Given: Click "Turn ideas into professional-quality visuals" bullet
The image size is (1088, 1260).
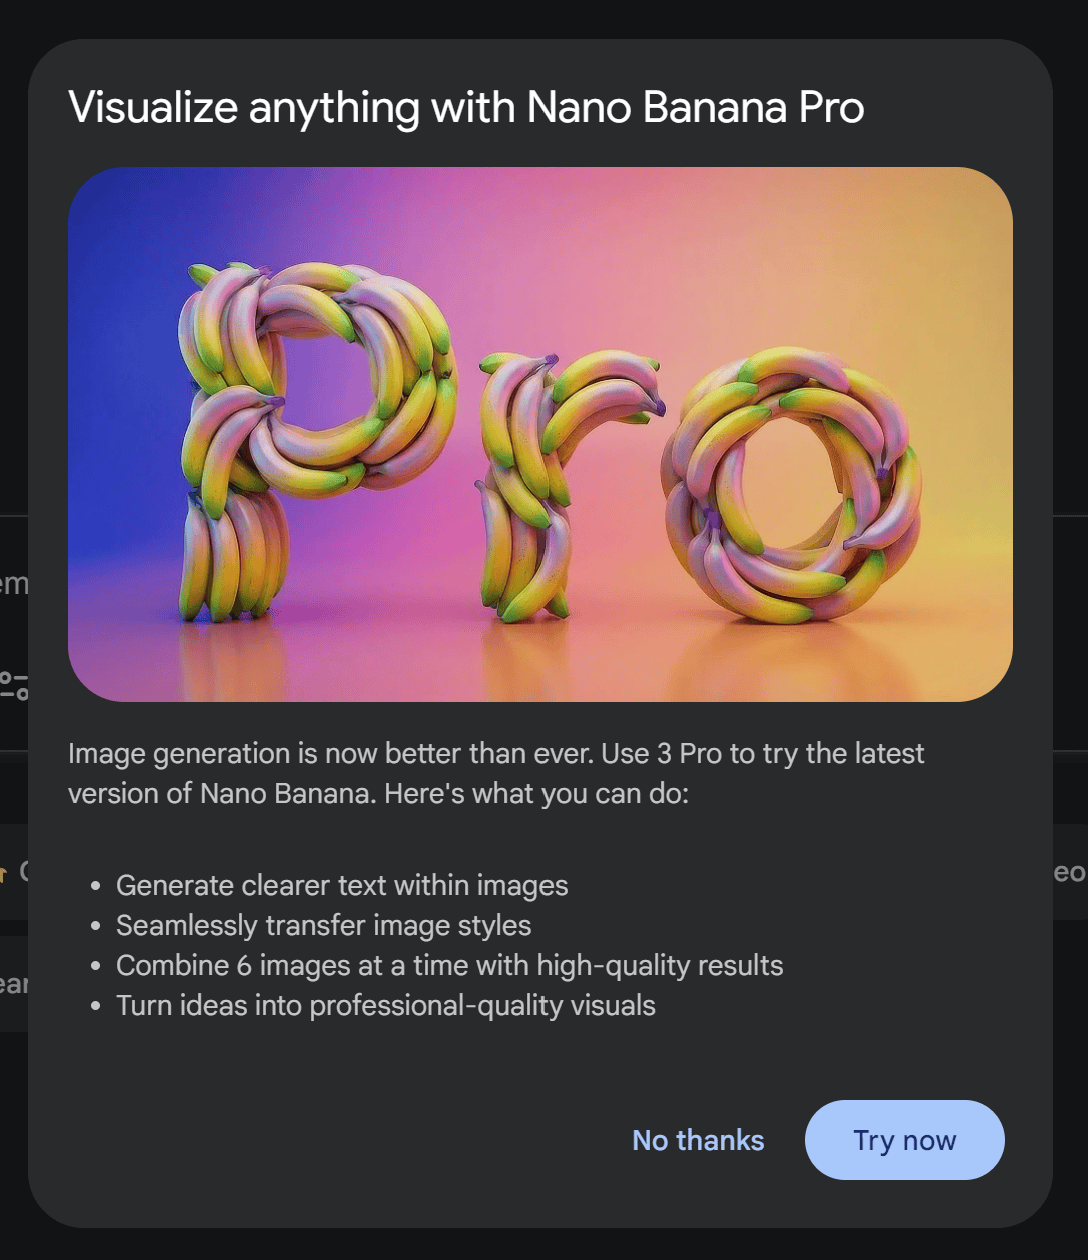Looking at the screenshot, I should (385, 1005).
